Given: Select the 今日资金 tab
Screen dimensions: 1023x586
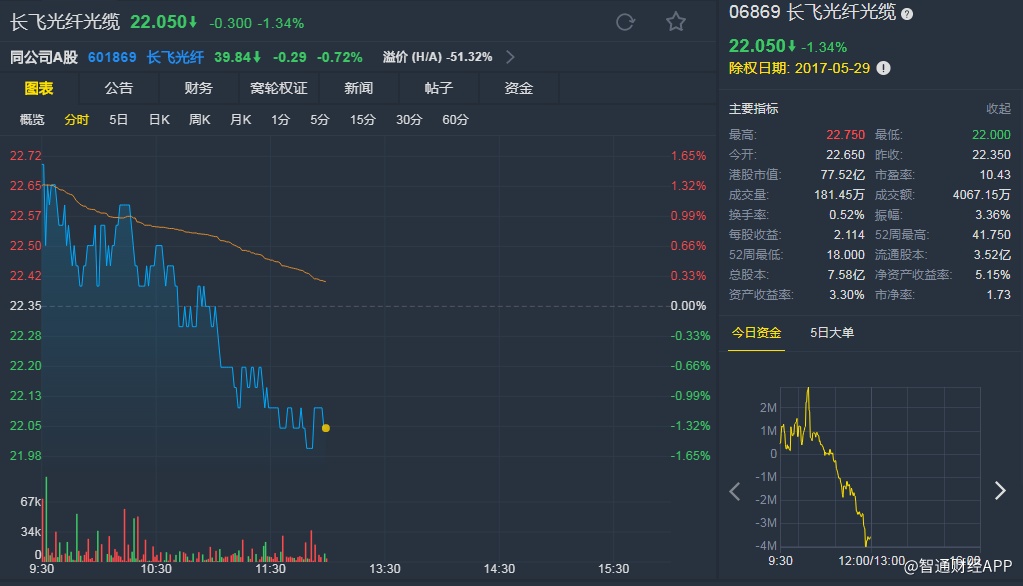Looking at the screenshot, I should tap(756, 333).
